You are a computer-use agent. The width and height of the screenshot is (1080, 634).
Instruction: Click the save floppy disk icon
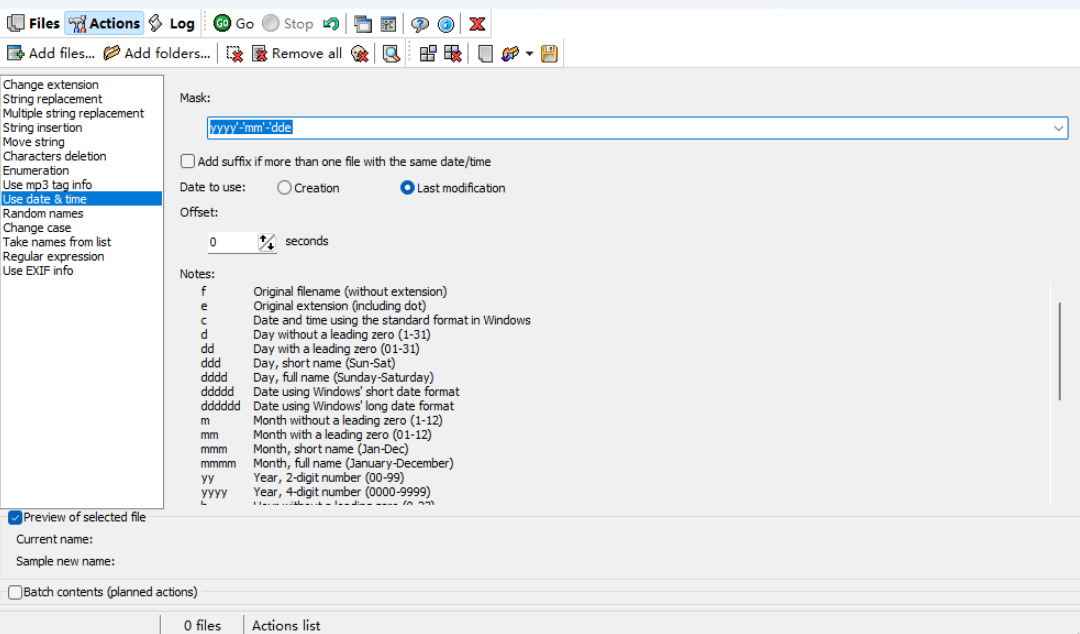pyautogui.click(x=549, y=53)
